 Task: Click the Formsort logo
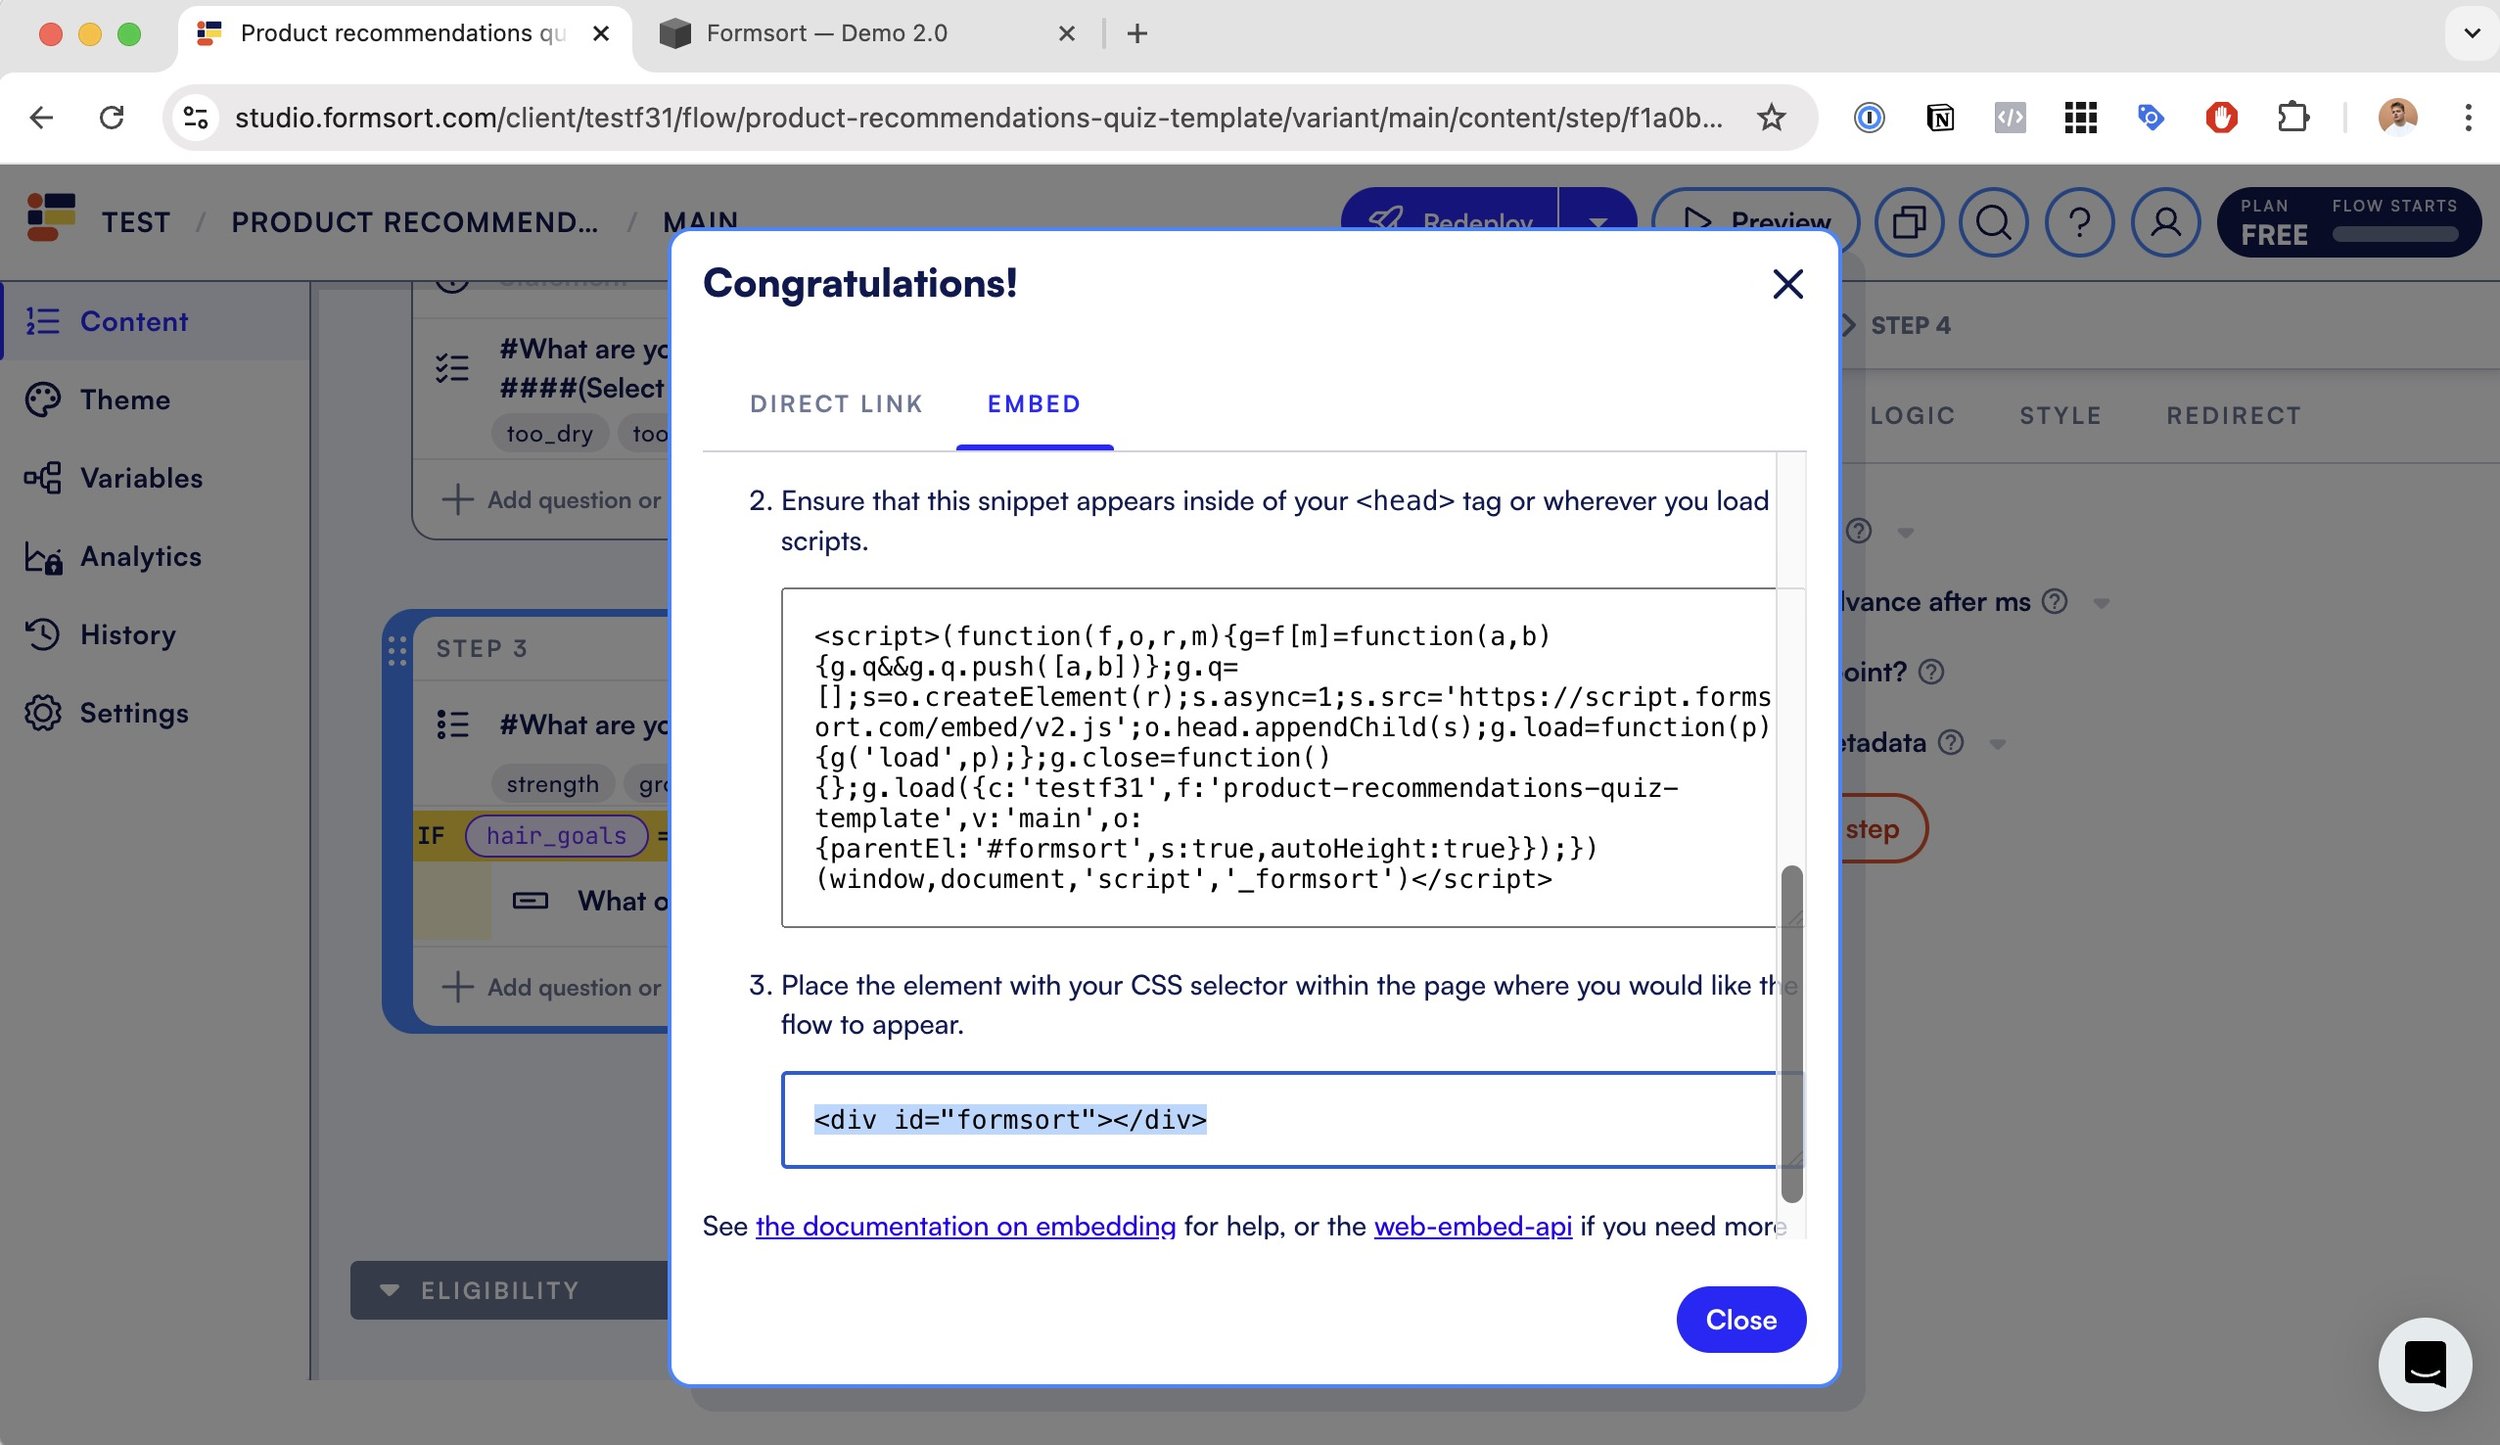point(51,217)
